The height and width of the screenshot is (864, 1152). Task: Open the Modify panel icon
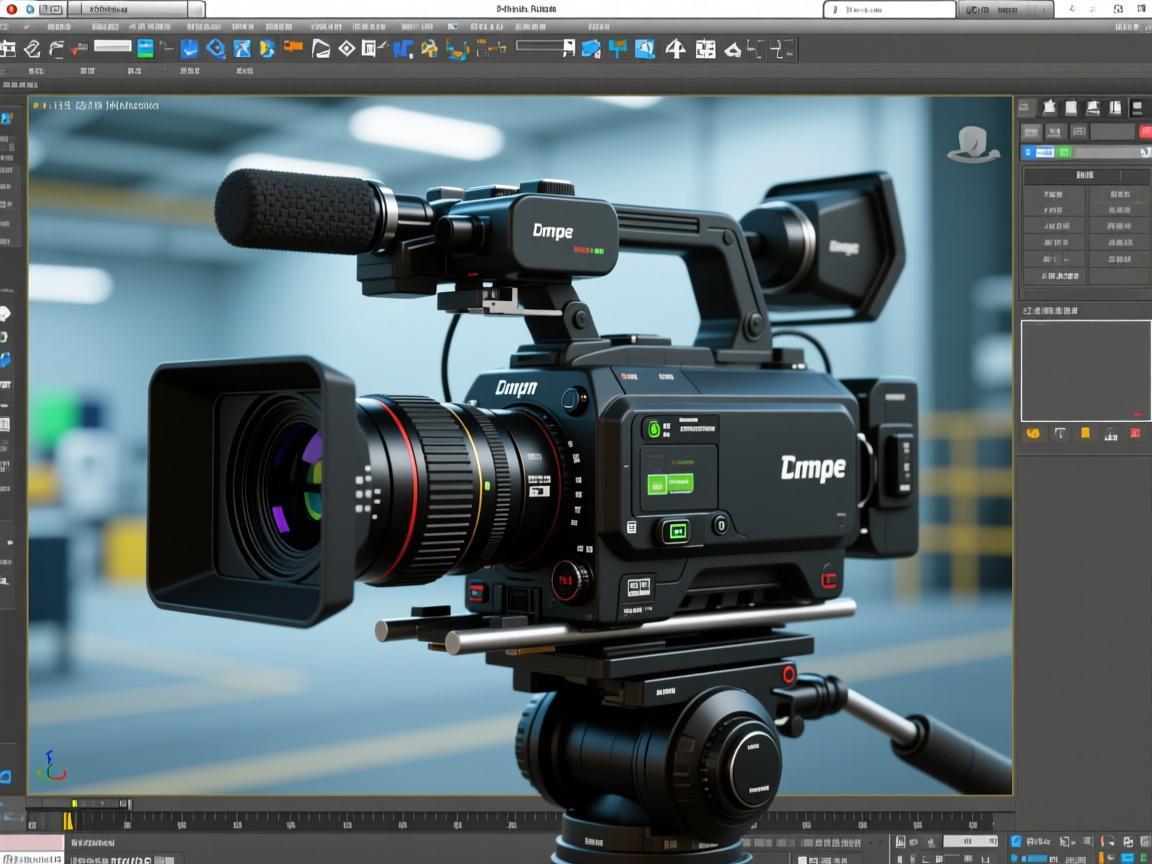click(1048, 107)
